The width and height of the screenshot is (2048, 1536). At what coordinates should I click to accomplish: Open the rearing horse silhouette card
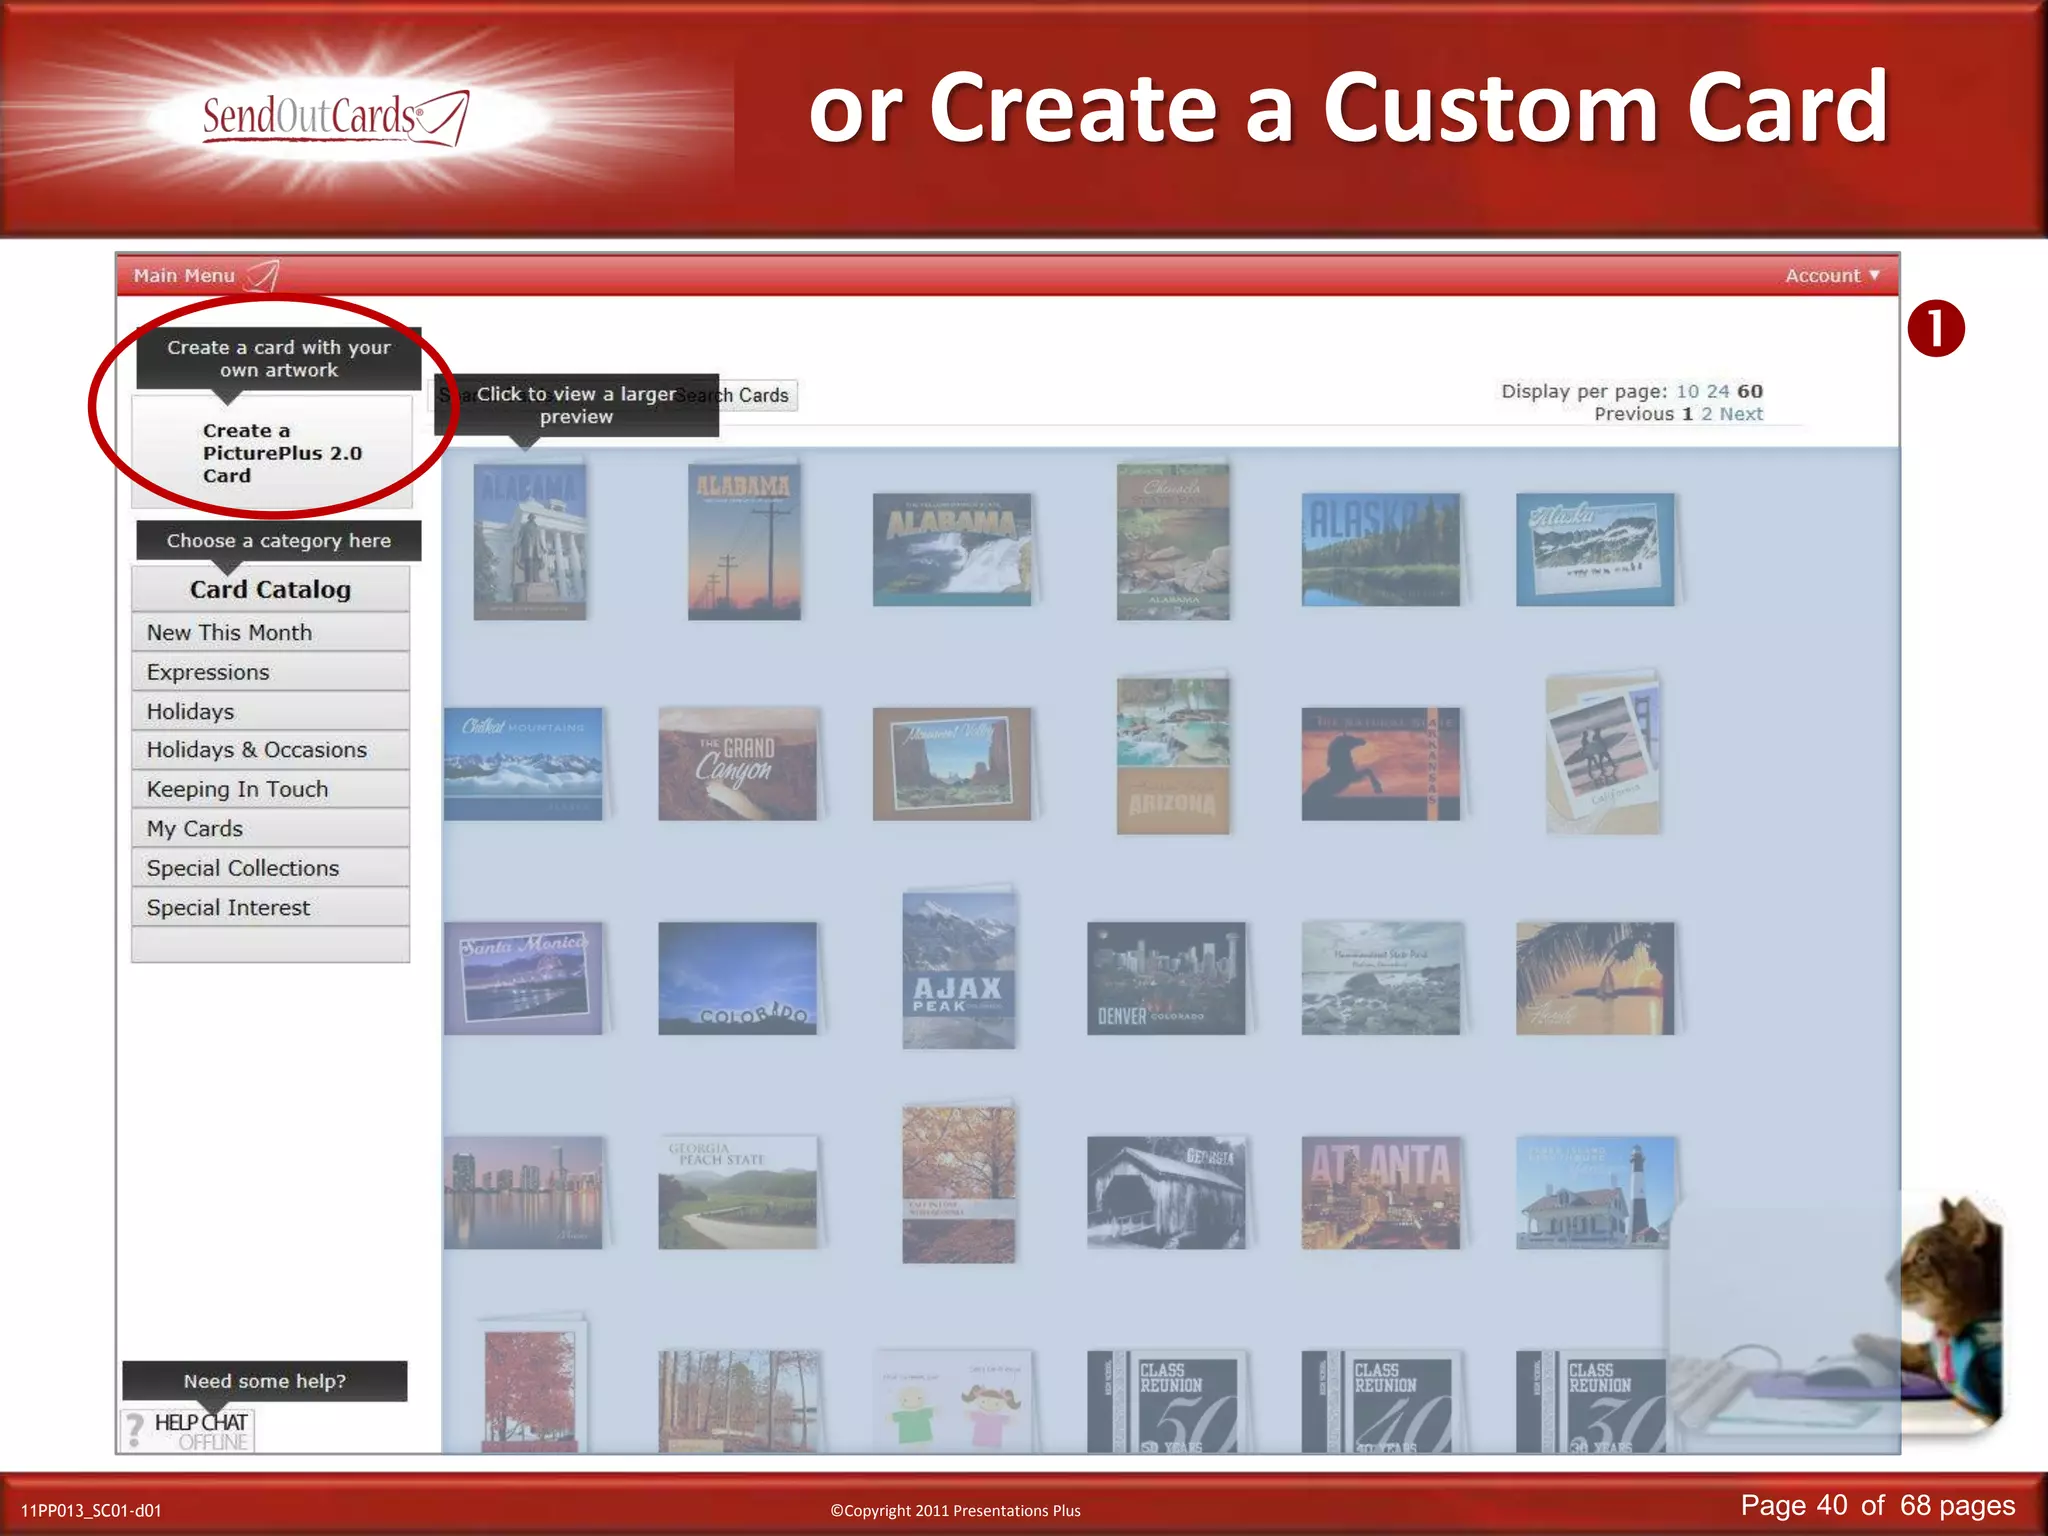[1381, 764]
